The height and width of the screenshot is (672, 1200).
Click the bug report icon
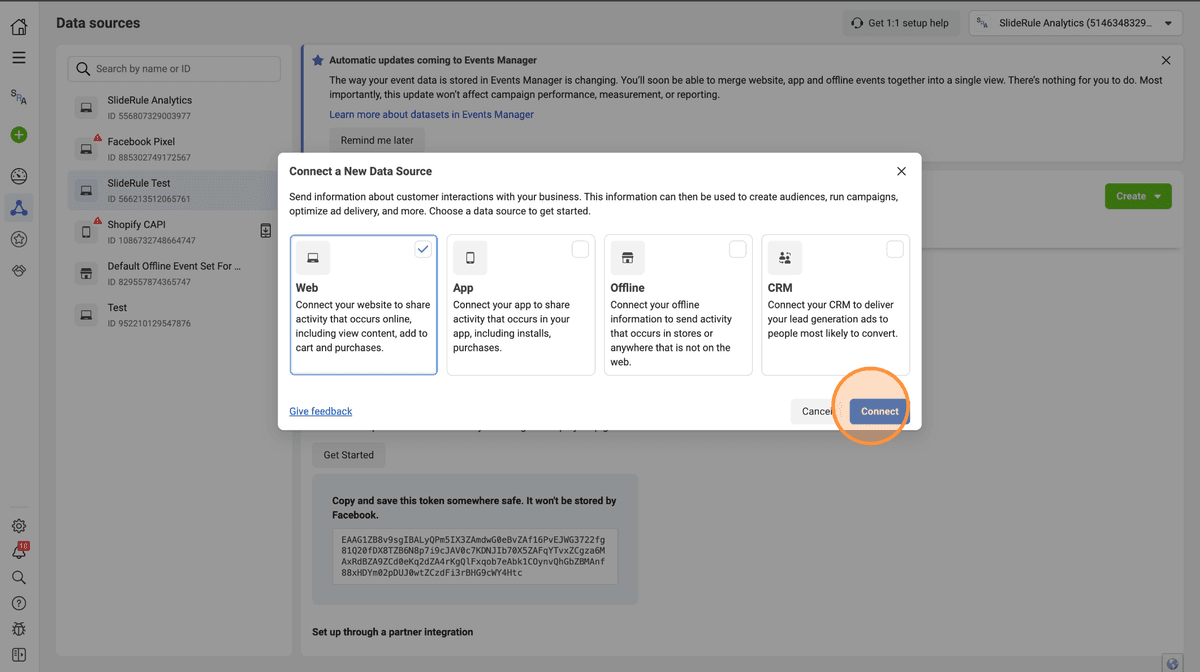point(18,629)
